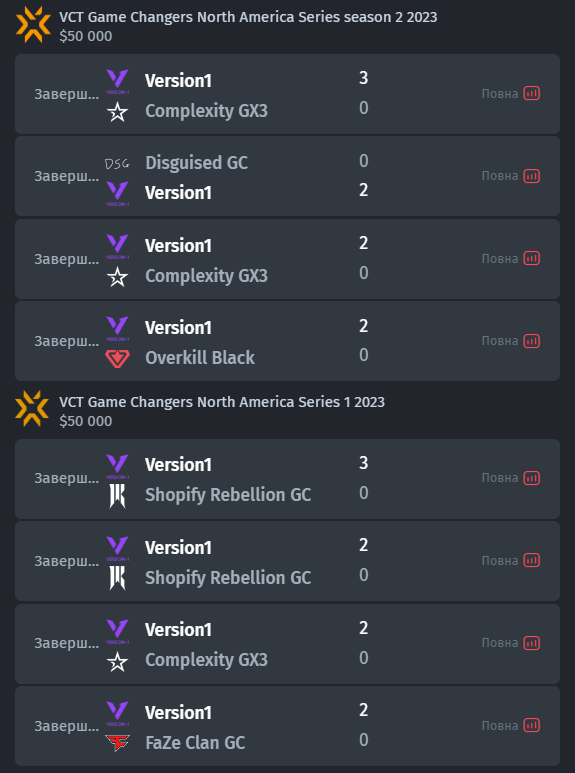Screen dimensions: 575x773
Task: Click the Disguised GC DSG logo
Action: click(117, 163)
